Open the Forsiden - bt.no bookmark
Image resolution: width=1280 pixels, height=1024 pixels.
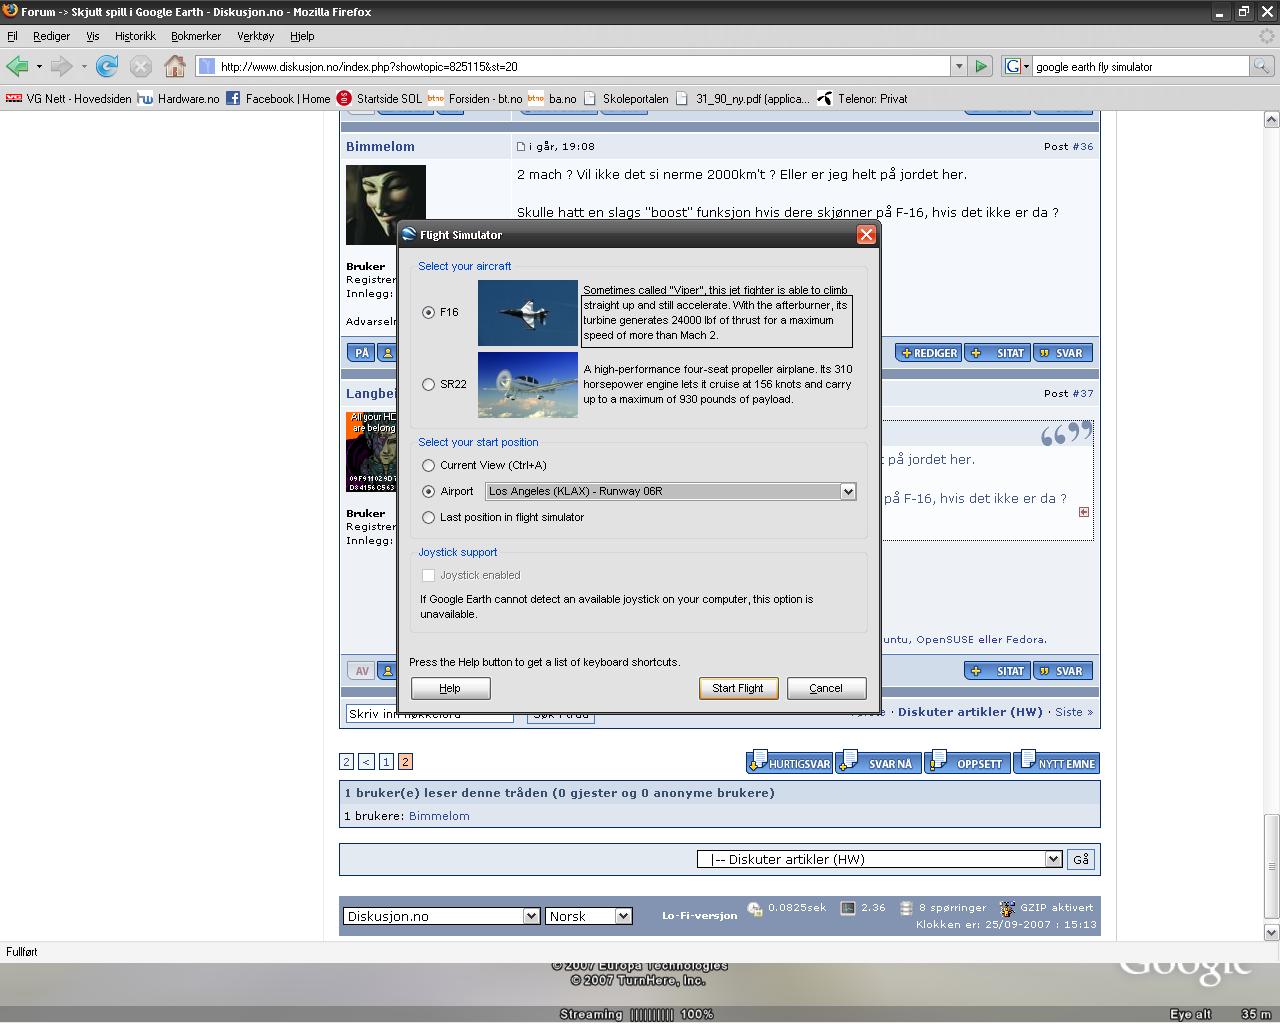(x=475, y=98)
